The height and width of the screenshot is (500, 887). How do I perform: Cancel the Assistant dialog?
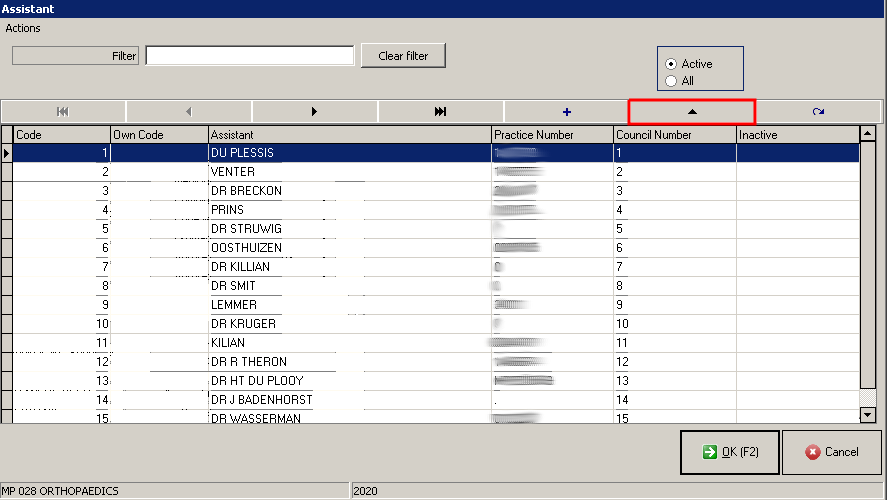[831, 452]
